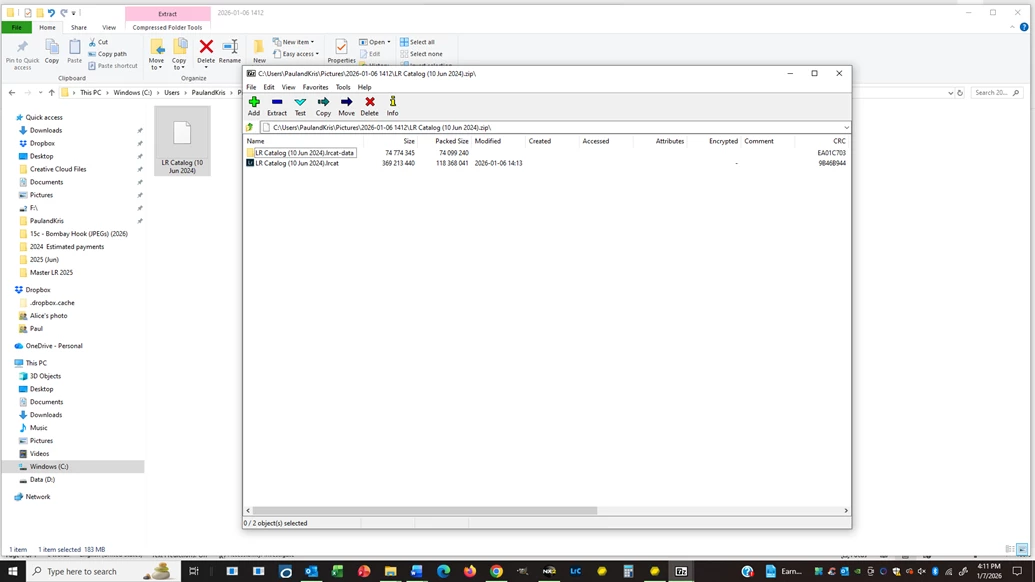
Task: Switch to the Explorer View ribbon tab
Action: click(109, 28)
